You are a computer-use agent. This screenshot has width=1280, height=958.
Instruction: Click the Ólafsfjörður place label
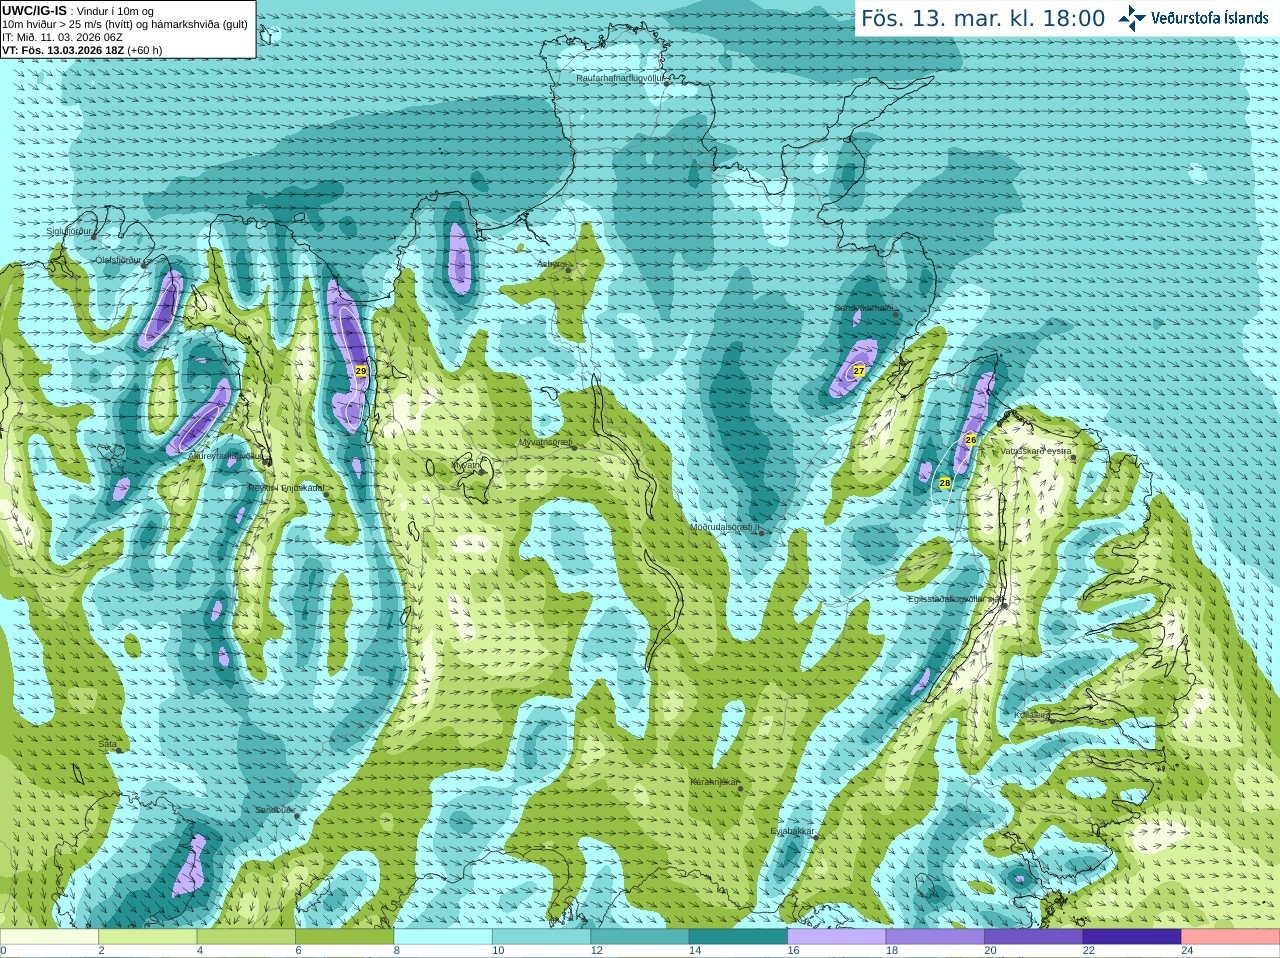pos(118,260)
